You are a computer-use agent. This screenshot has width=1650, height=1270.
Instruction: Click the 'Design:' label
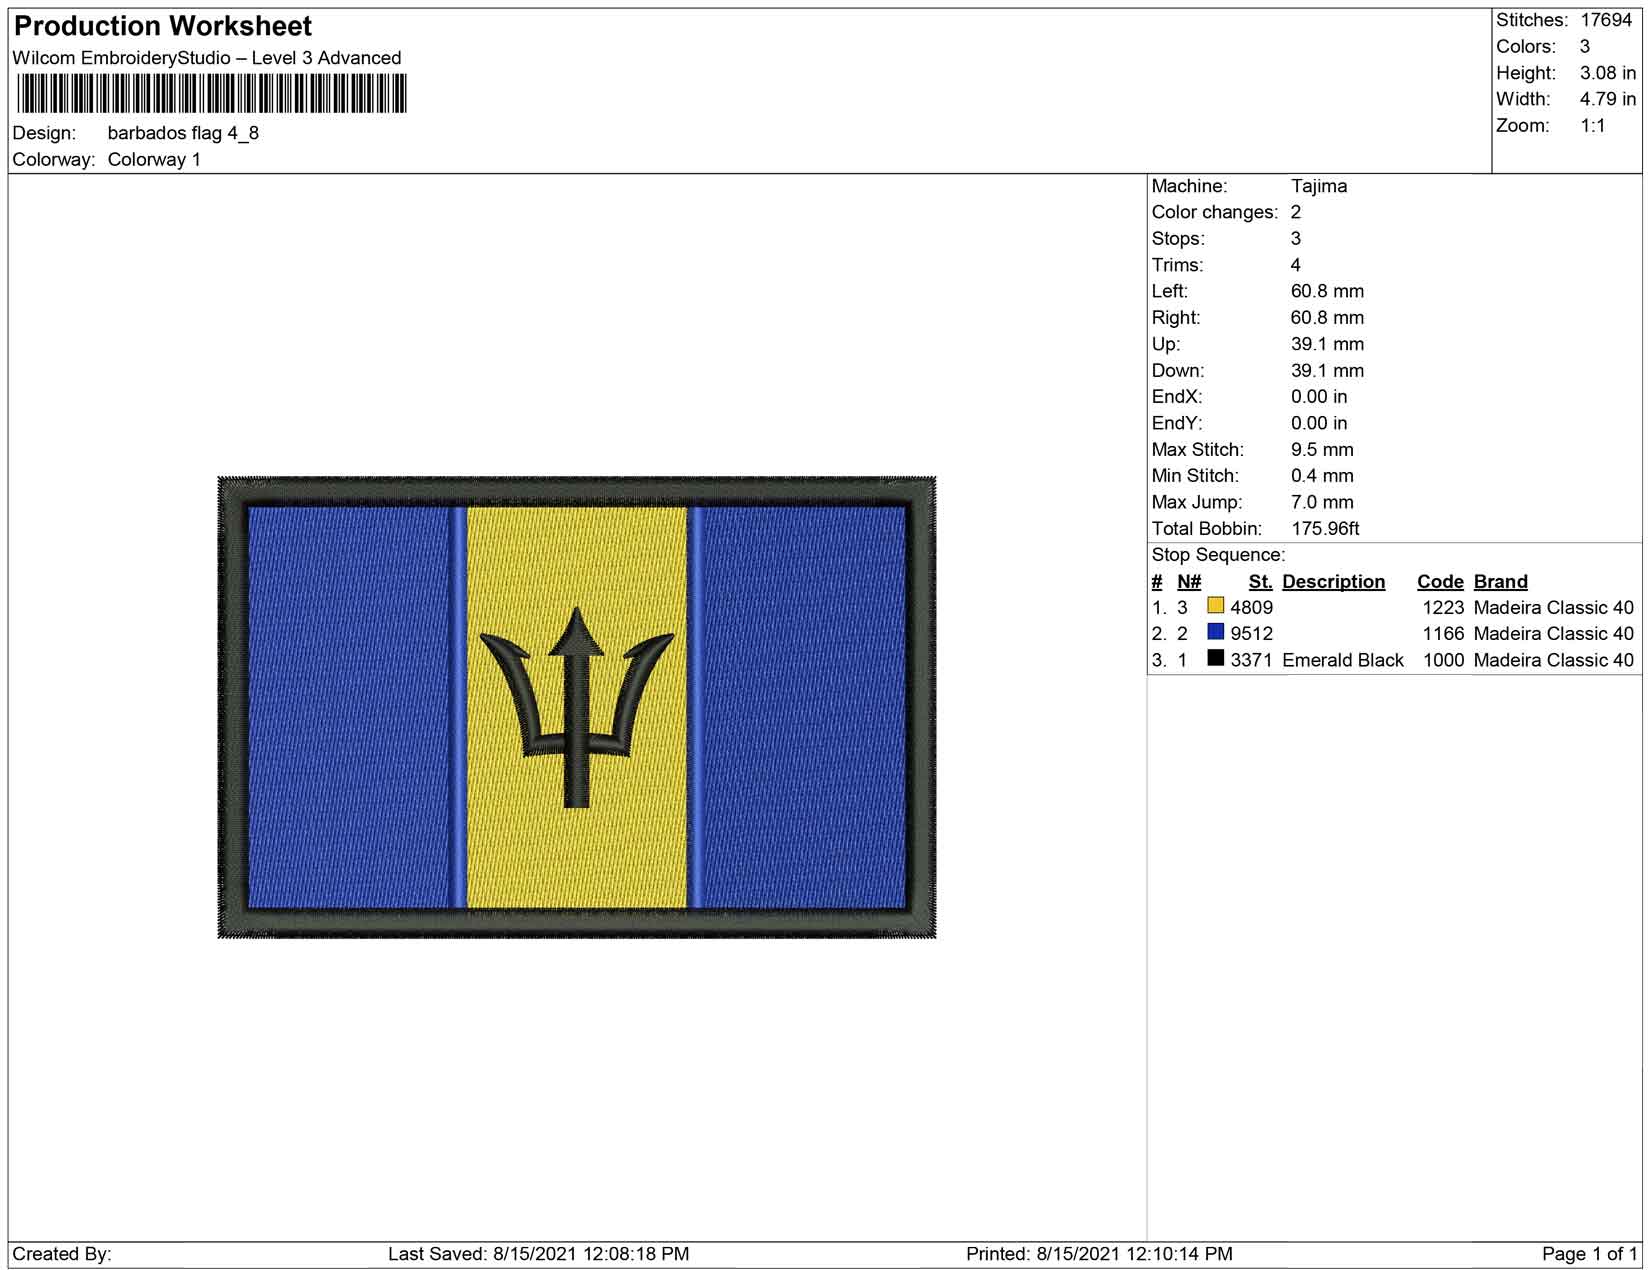coord(45,133)
